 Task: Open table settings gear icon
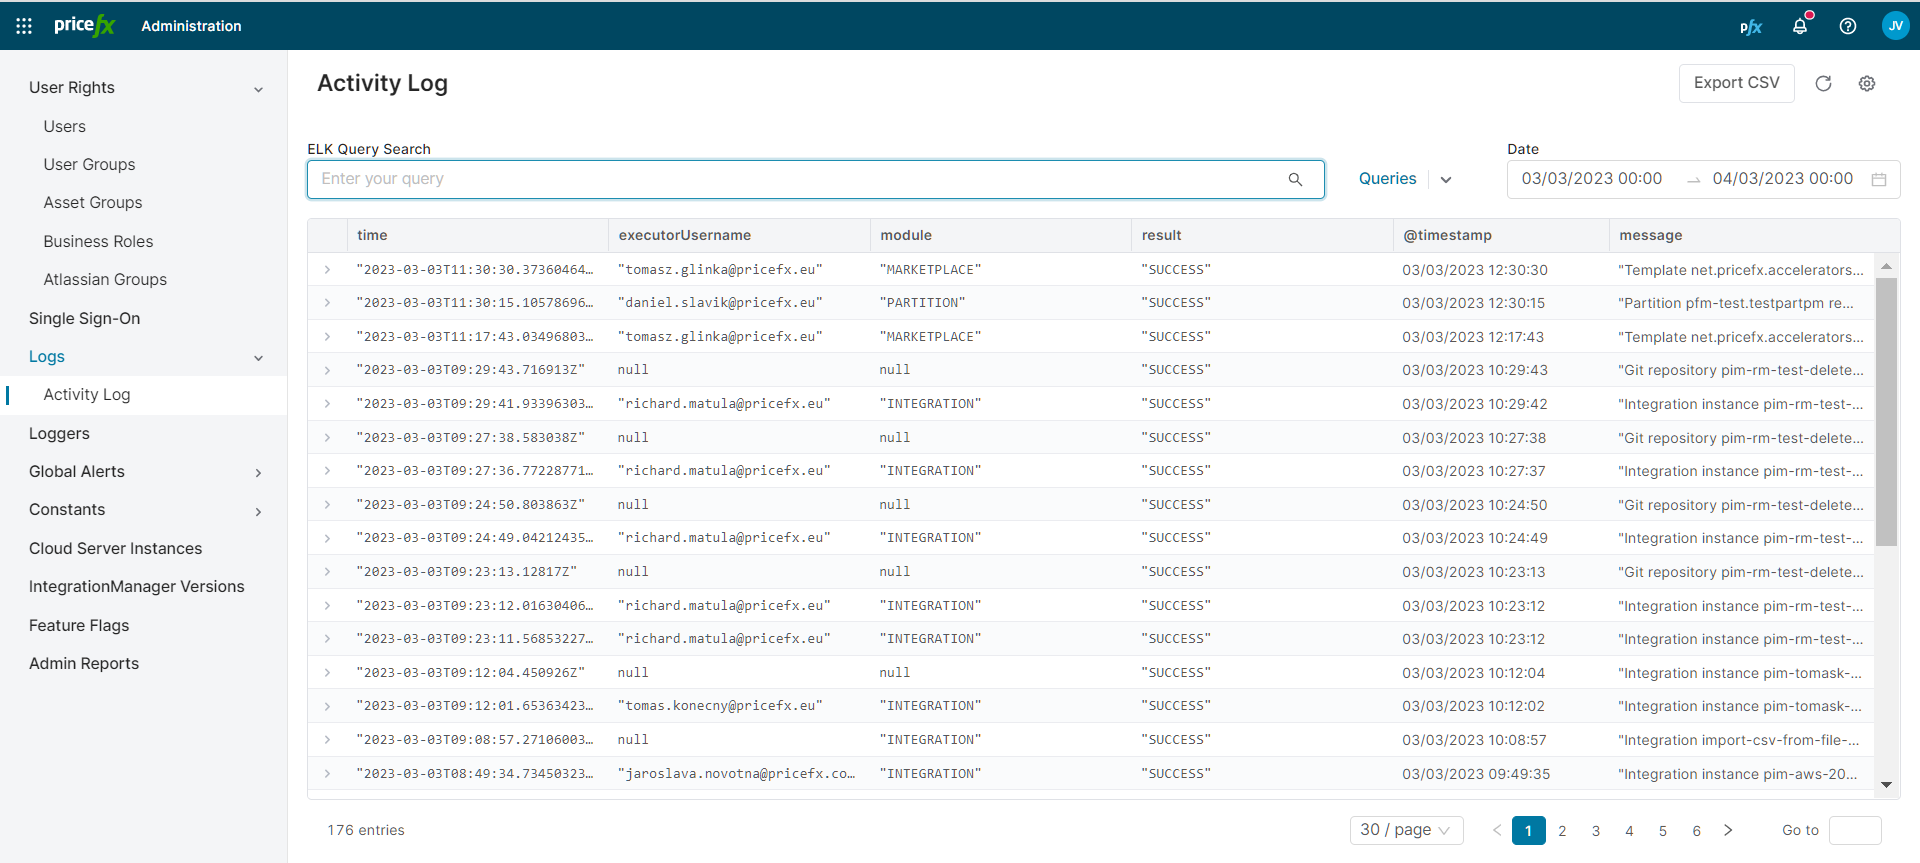pyautogui.click(x=1867, y=84)
